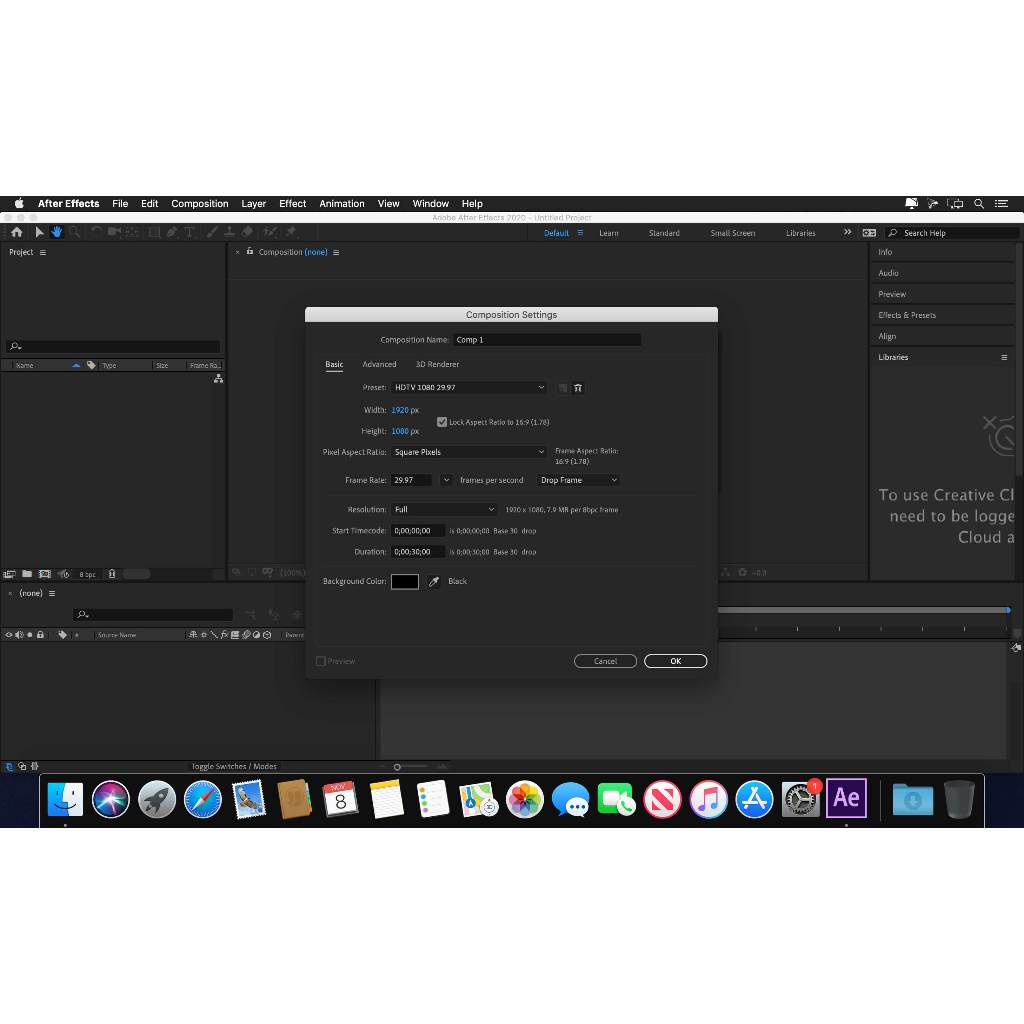Delete the preset using the trash icon
1024x1024 pixels.
578,388
